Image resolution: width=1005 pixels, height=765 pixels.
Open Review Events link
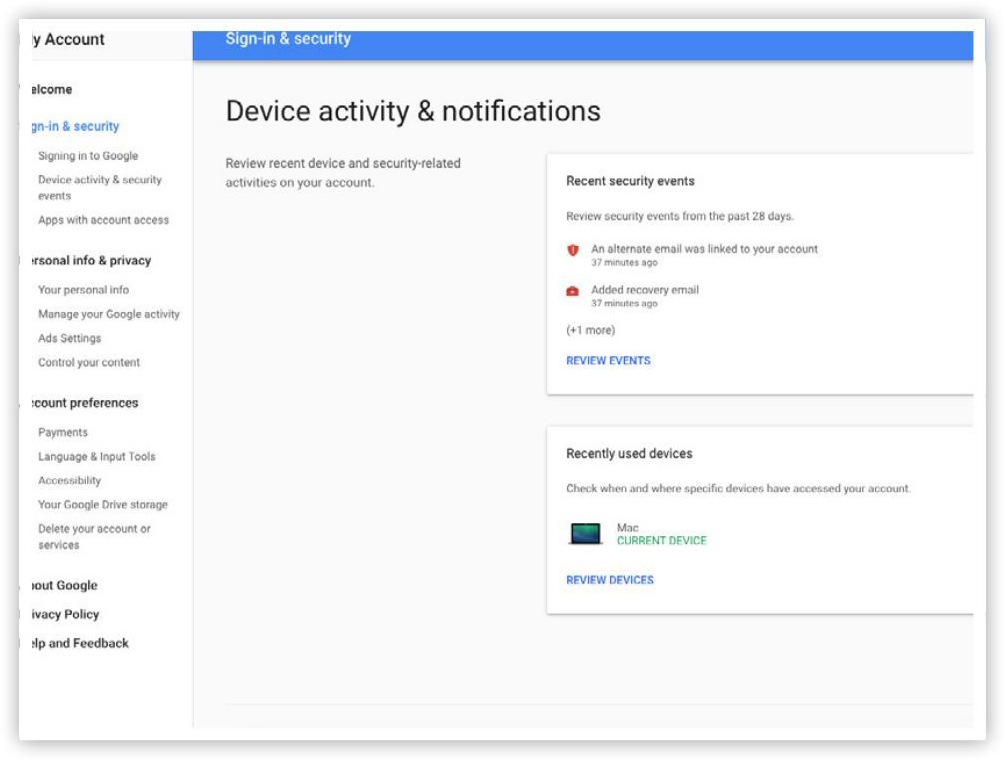pos(608,361)
